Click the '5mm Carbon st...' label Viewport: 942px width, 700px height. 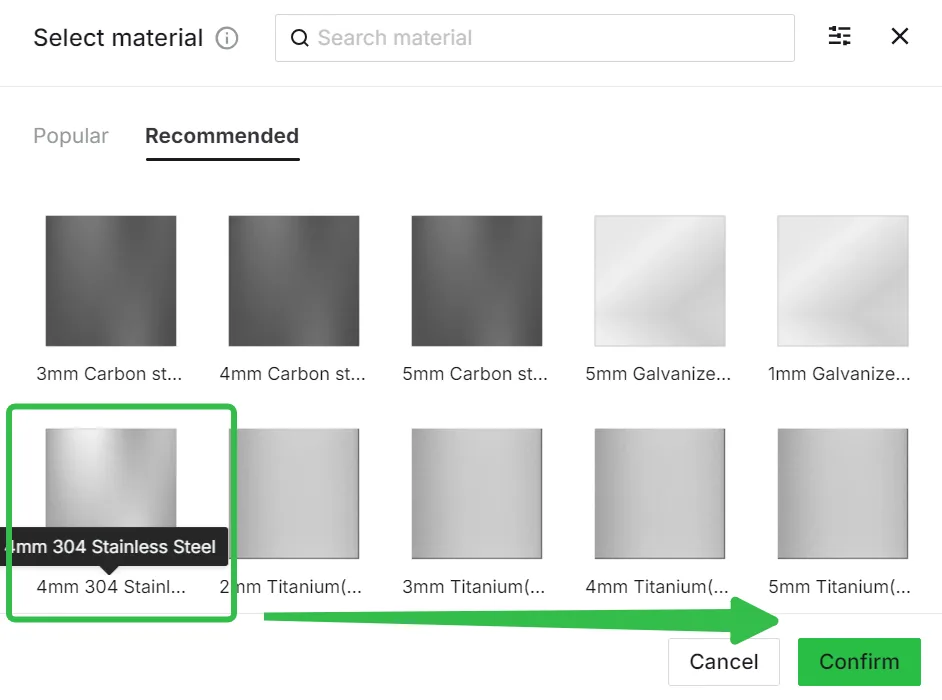coord(475,374)
